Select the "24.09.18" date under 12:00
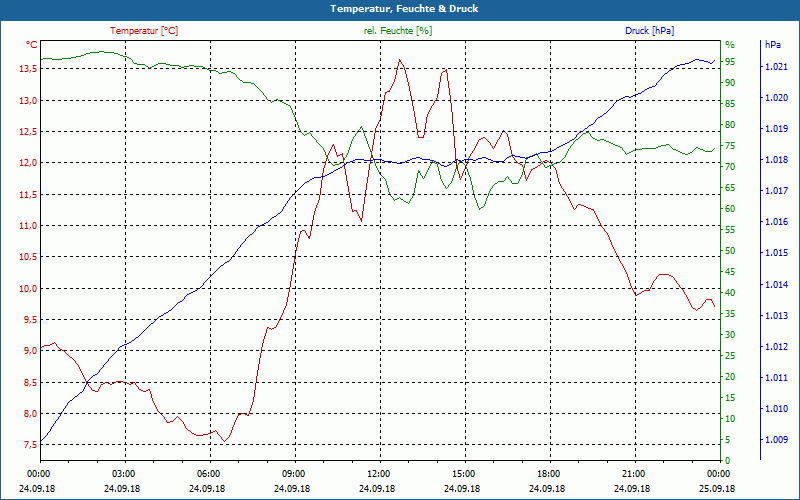Screen dimensions: 800x500 (377, 488)
